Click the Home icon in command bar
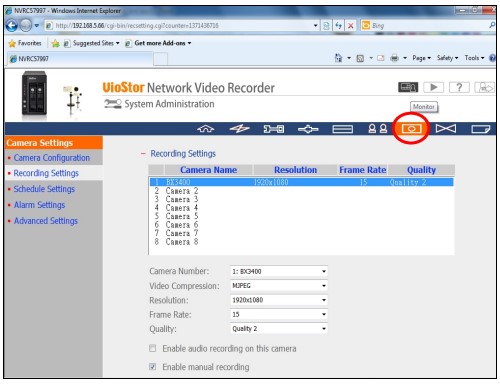This screenshot has height=386, width=500. coord(338,58)
